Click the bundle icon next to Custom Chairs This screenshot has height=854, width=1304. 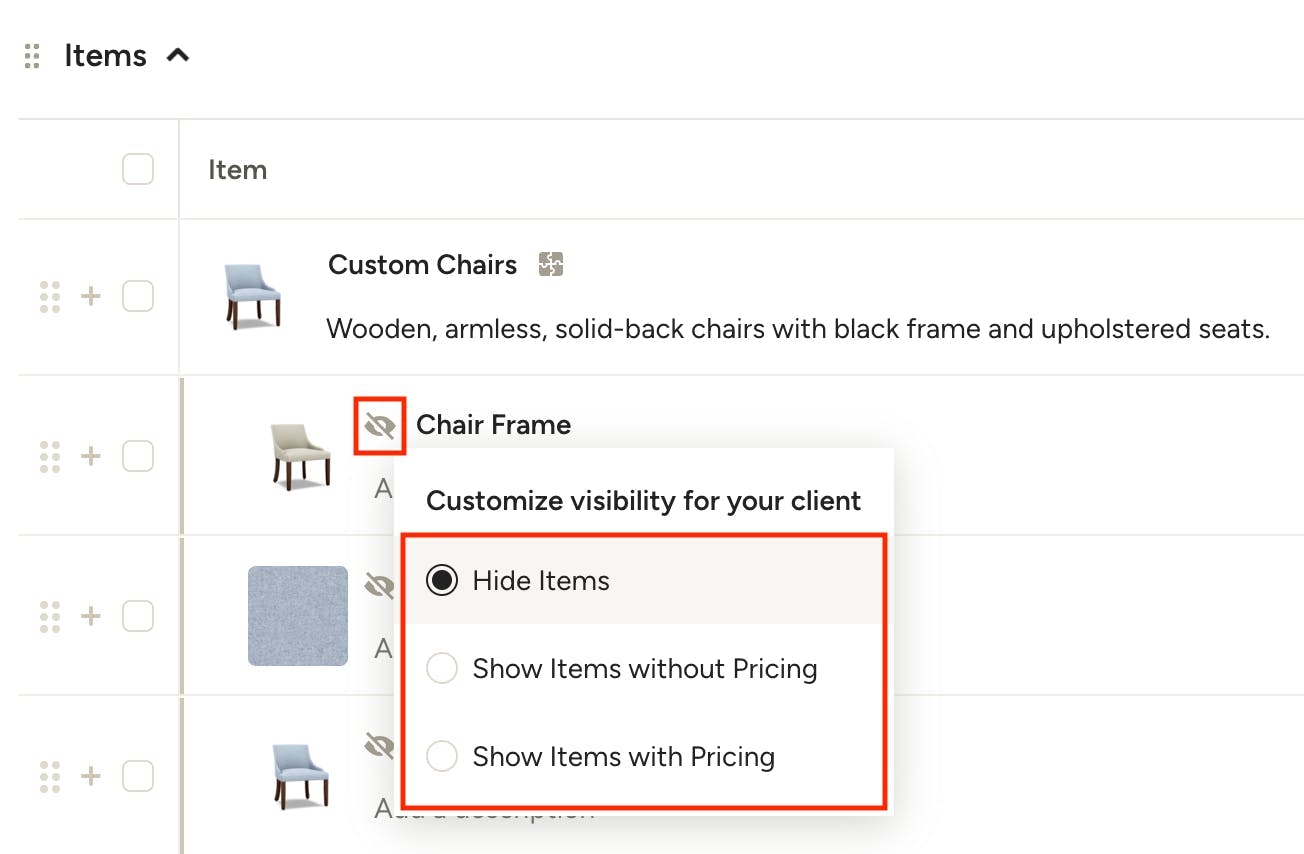click(551, 264)
